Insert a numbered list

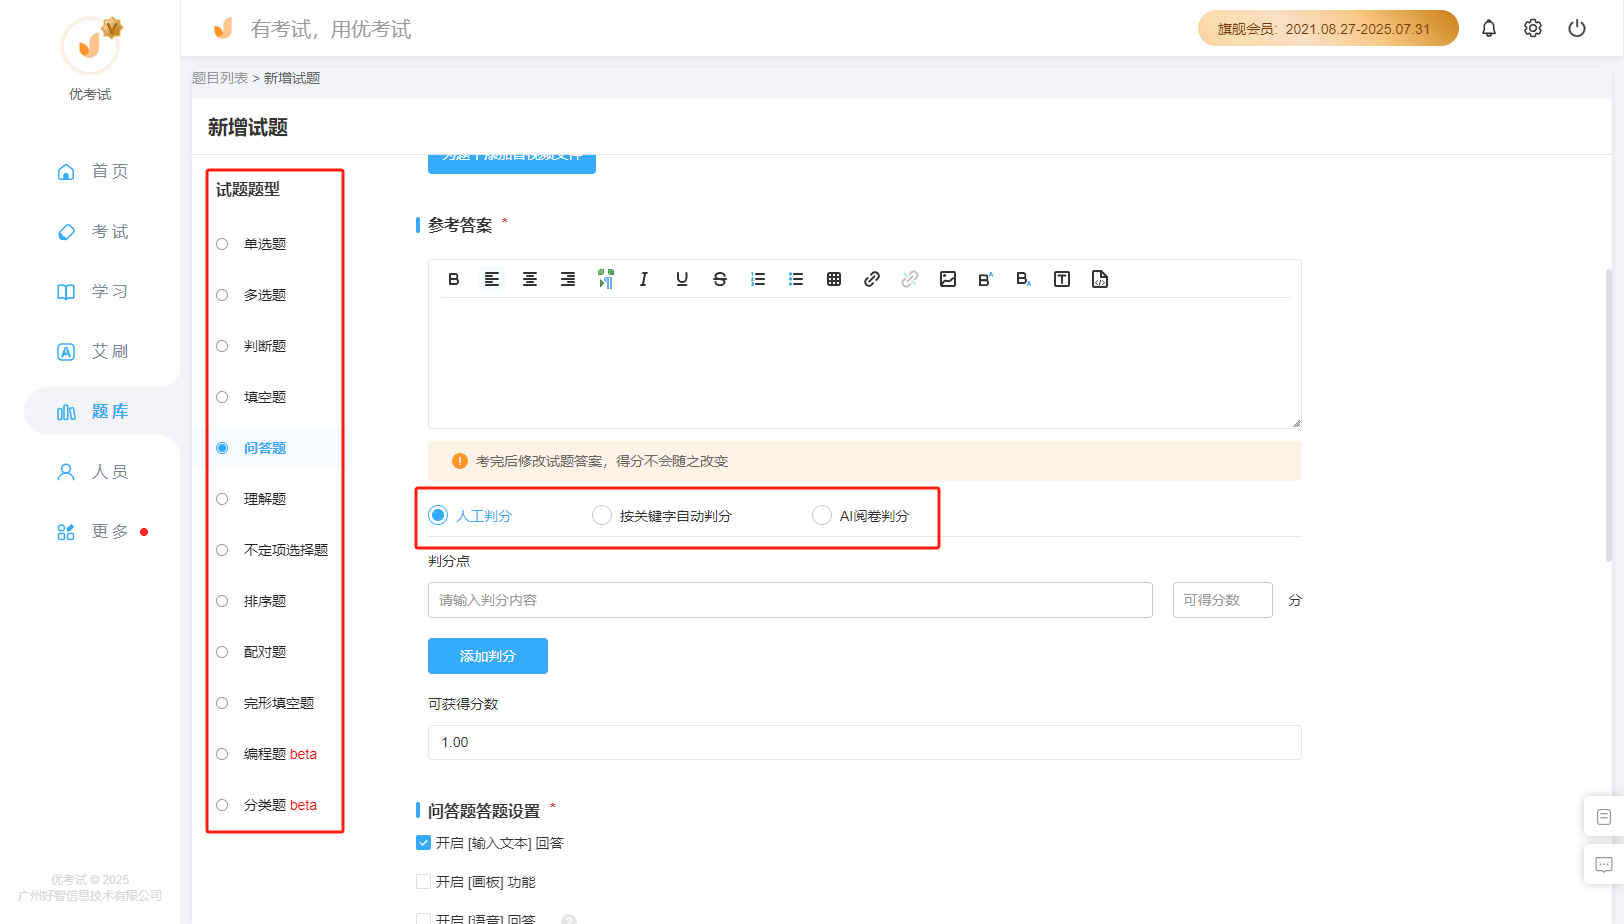click(758, 279)
